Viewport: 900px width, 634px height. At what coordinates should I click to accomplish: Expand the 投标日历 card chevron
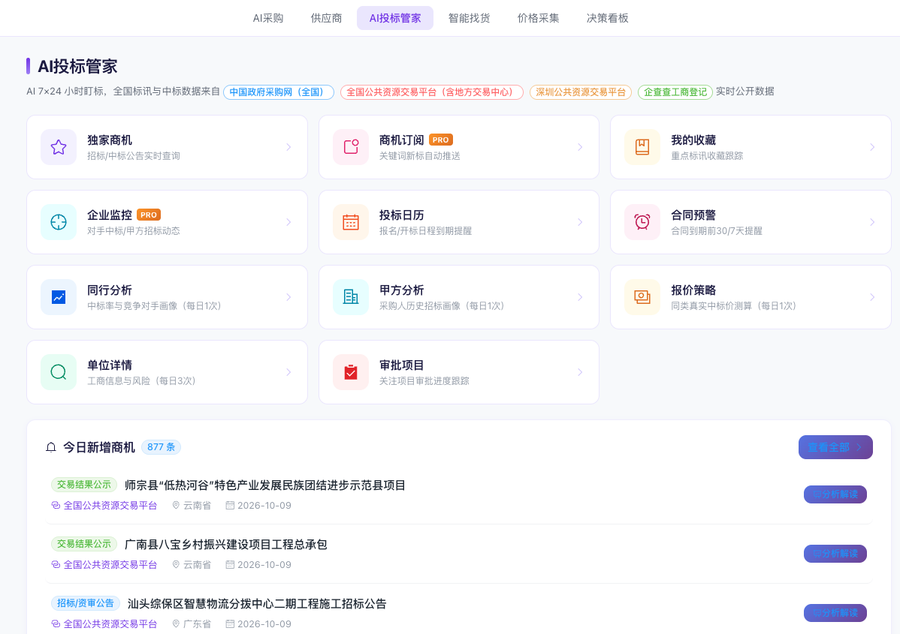pyautogui.click(x=580, y=222)
